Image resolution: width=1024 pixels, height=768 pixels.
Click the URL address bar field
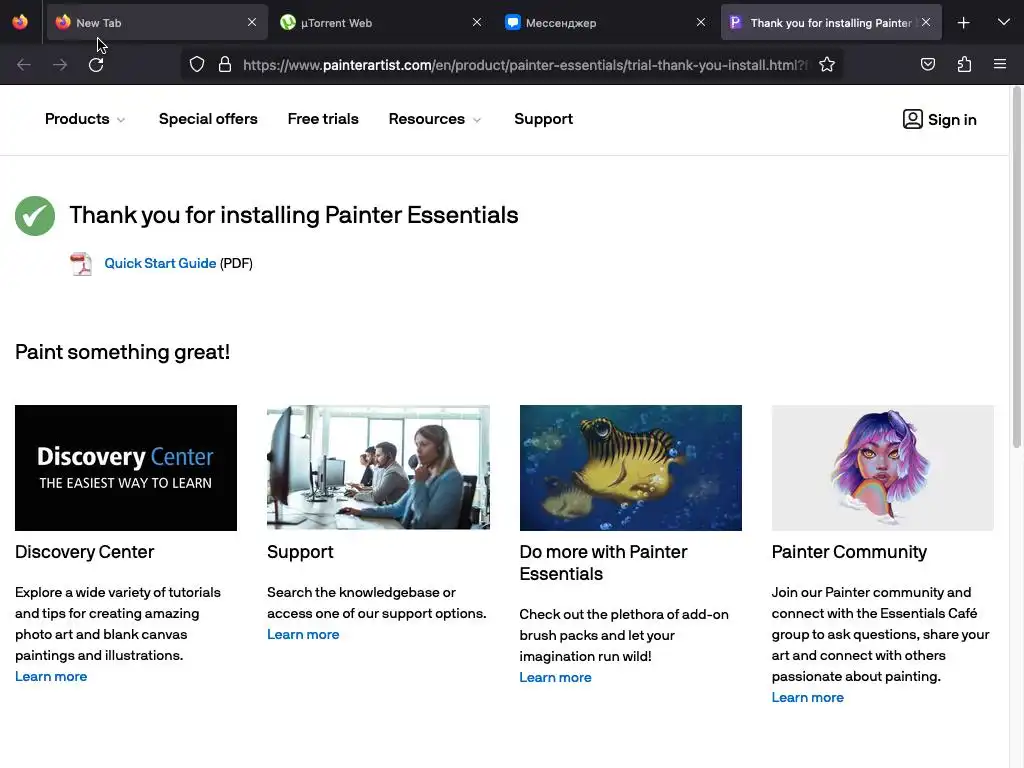tap(520, 65)
